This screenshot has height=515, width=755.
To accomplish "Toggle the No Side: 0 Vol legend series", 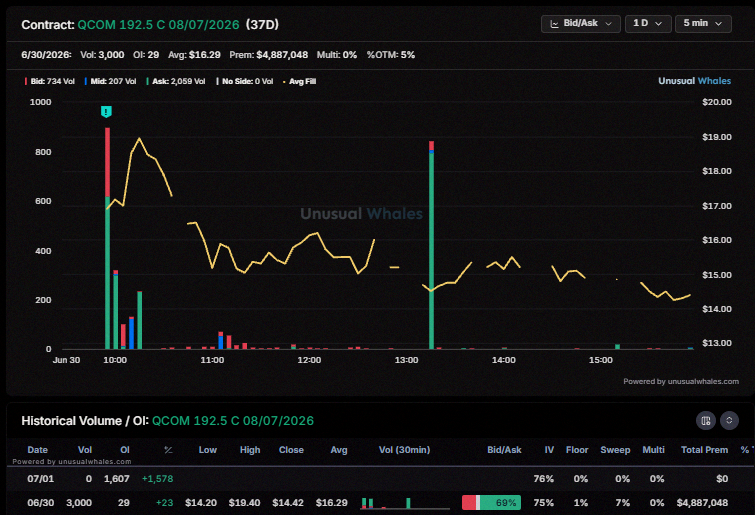I will coord(245,81).
